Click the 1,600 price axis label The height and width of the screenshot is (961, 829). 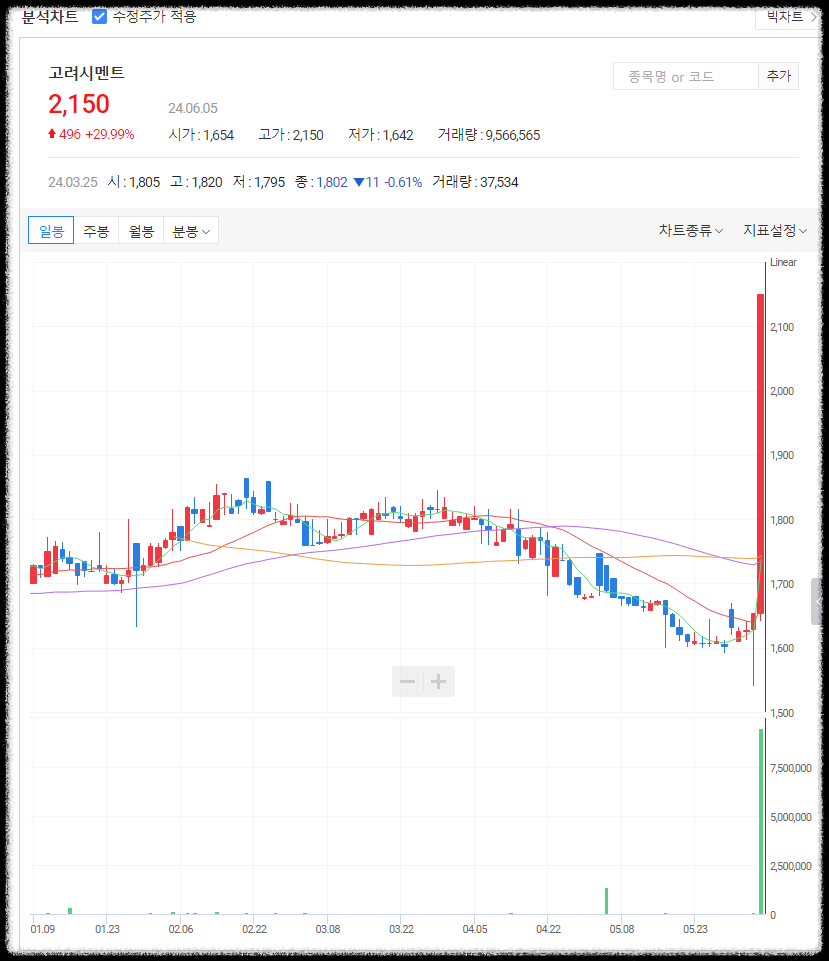(782, 648)
